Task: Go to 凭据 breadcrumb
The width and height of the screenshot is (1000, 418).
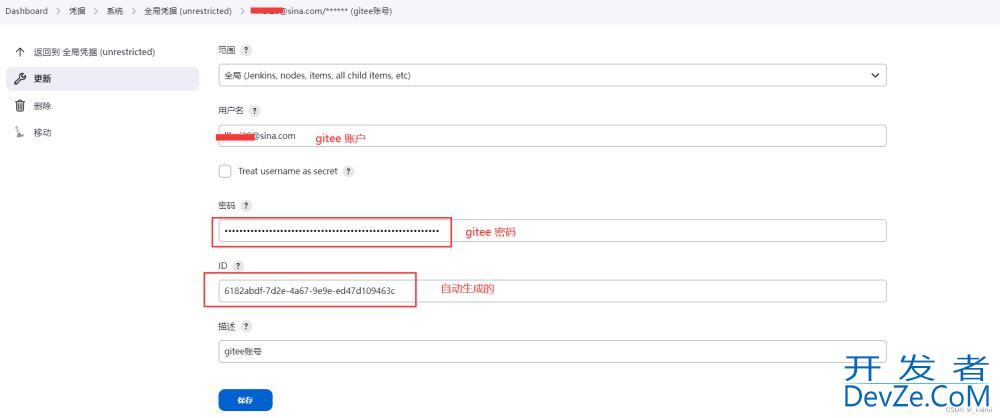Action: pyautogui.click(x=77, y=11)
